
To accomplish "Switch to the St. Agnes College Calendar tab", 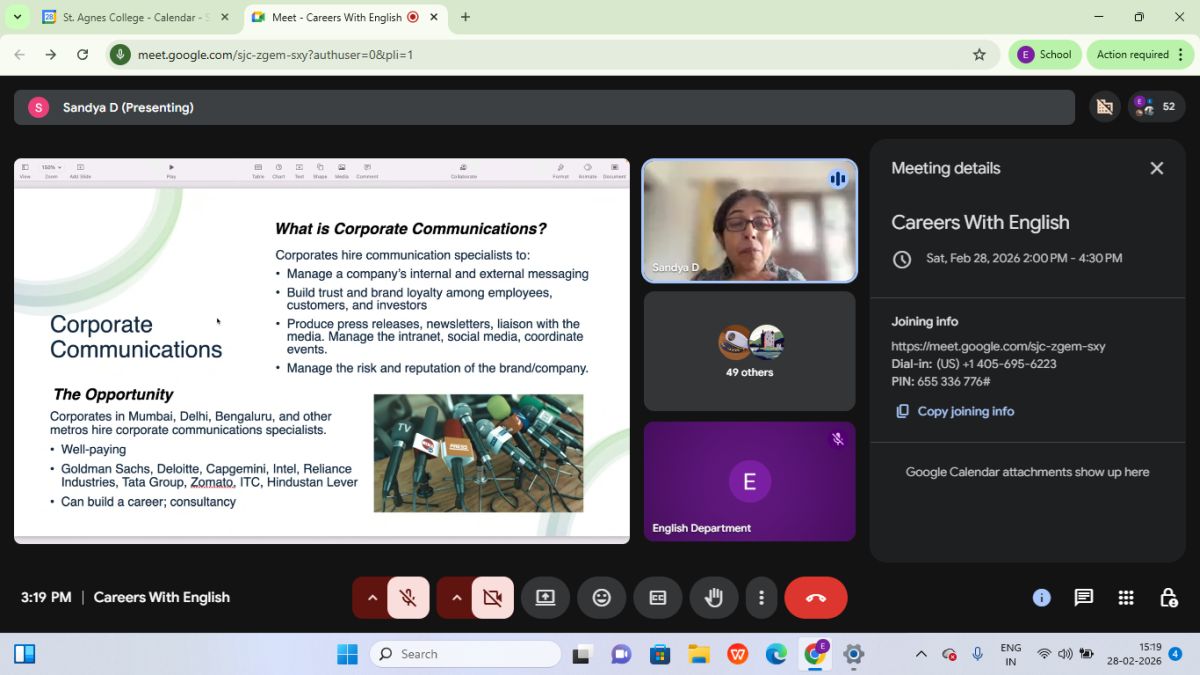I will point(135,17).
